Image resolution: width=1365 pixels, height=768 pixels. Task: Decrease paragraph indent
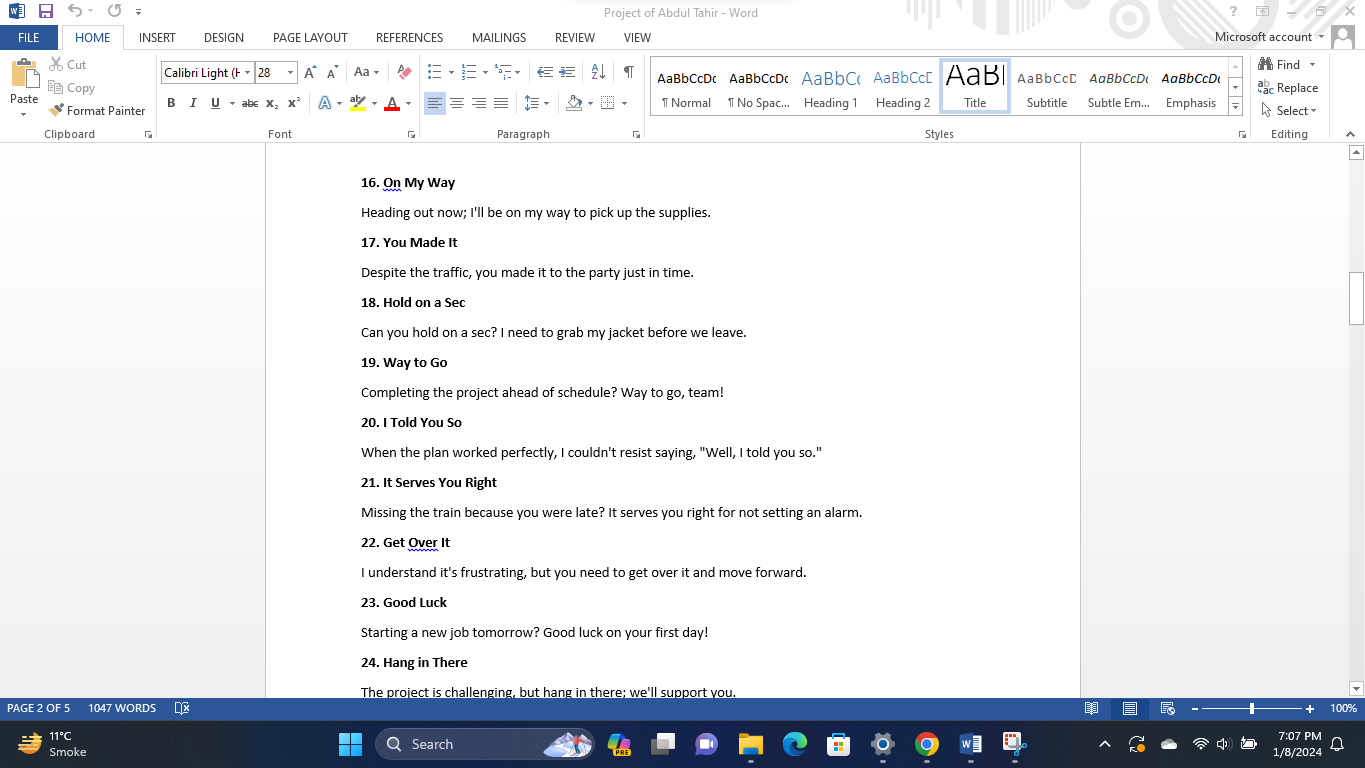(x=545, y=72)
